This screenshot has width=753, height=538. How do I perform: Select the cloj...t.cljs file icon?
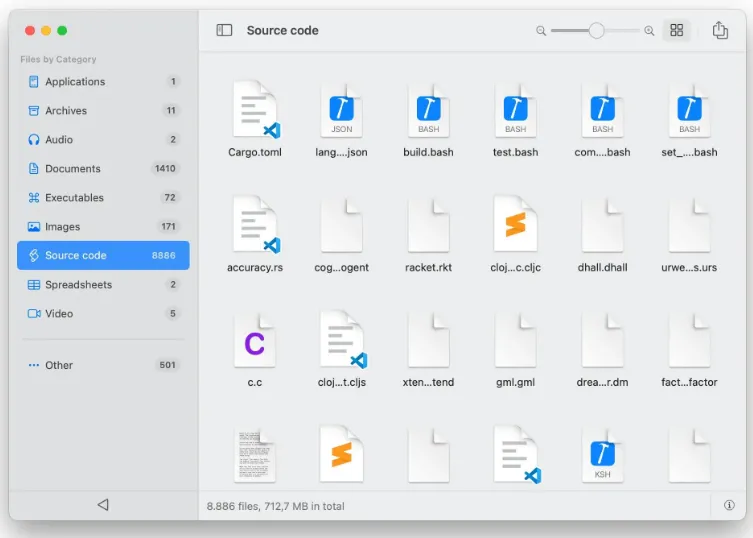tap(343, 340)
